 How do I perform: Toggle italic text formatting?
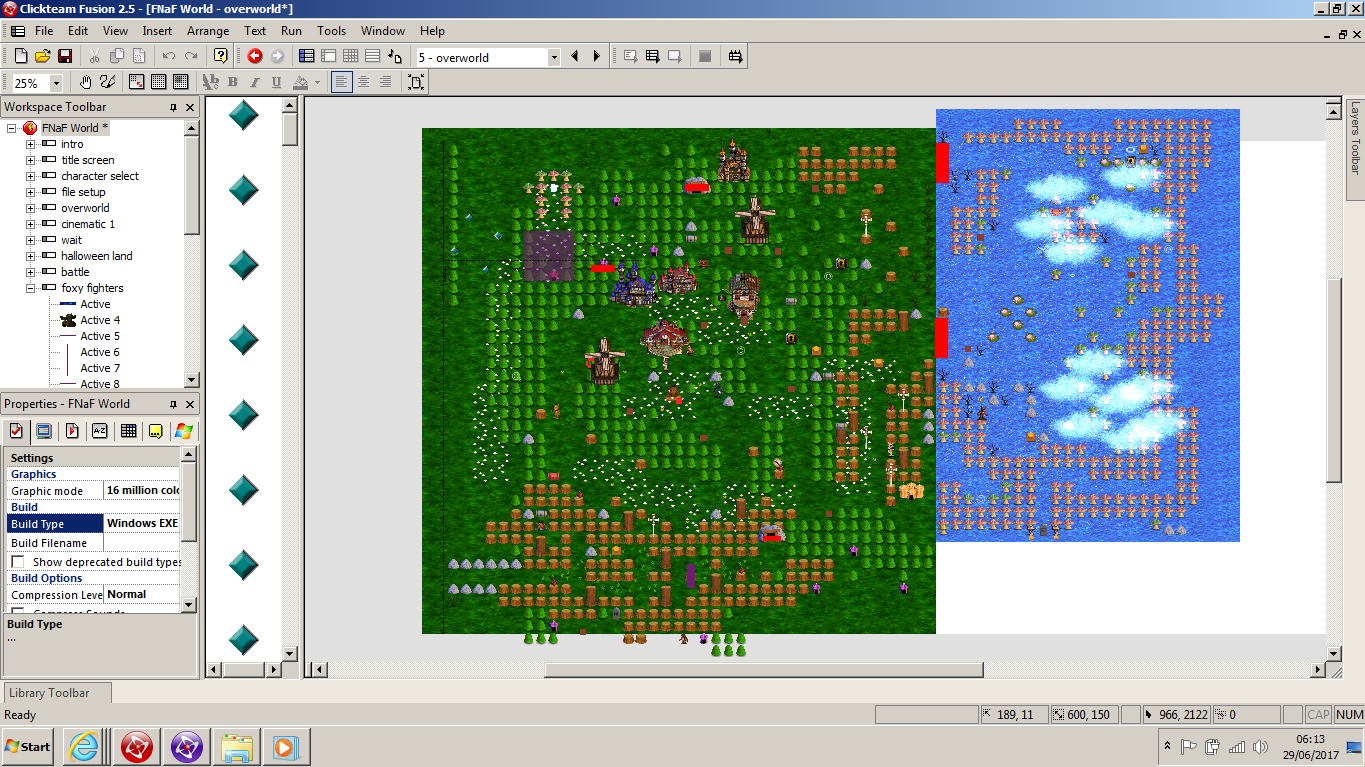(255, 82)
